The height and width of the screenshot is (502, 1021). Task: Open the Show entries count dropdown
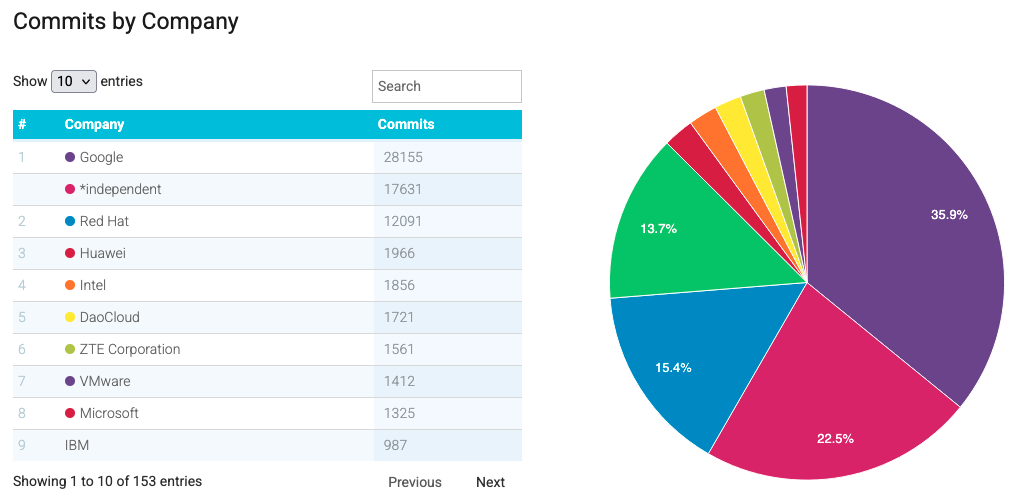pos(74,82)
